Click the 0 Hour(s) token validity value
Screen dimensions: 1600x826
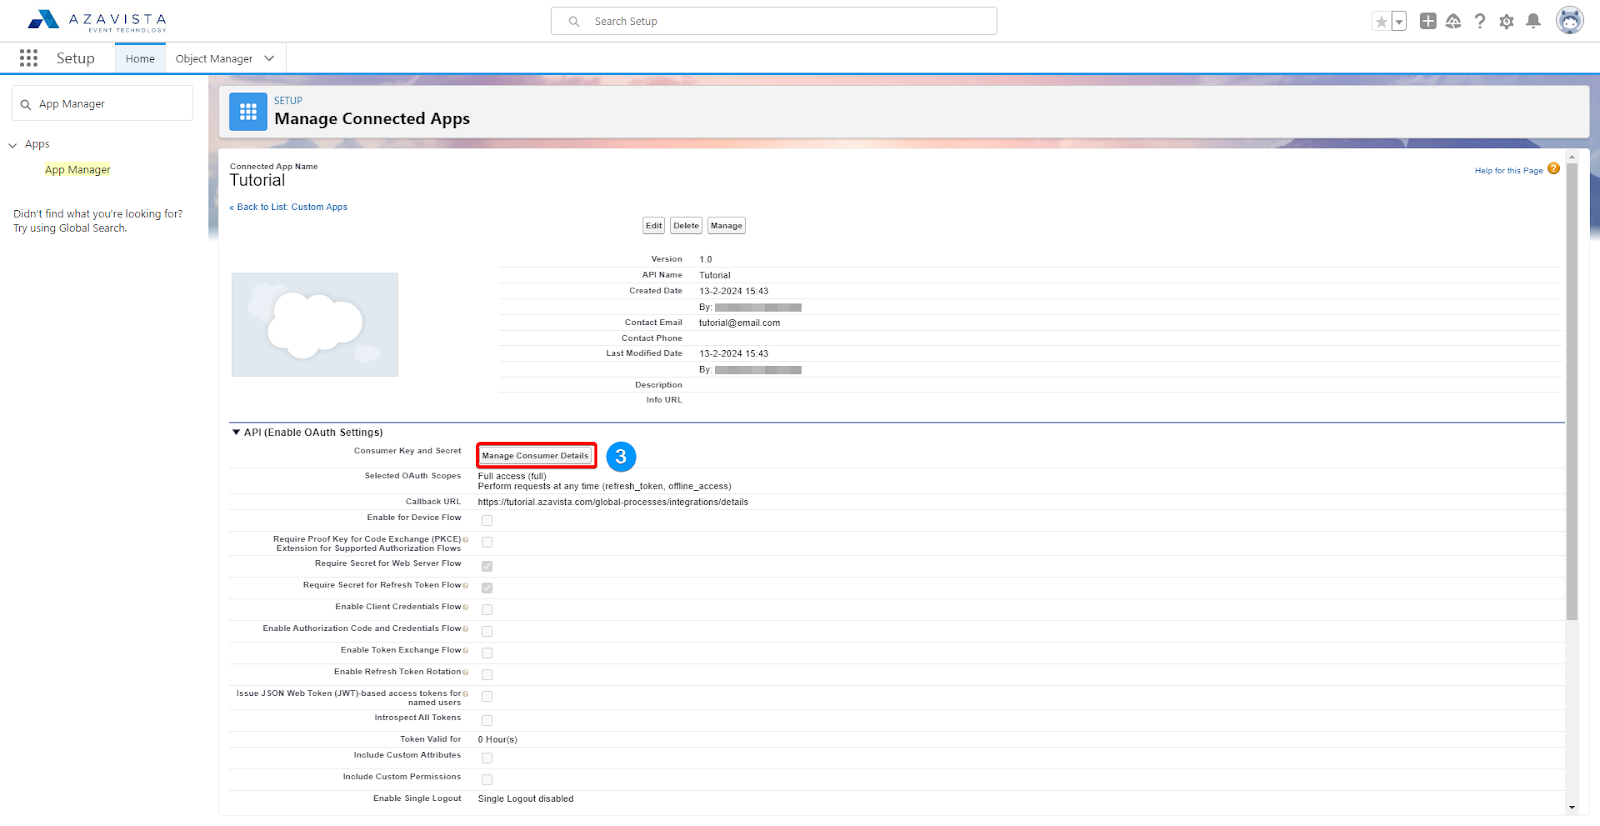coord(498,740)
